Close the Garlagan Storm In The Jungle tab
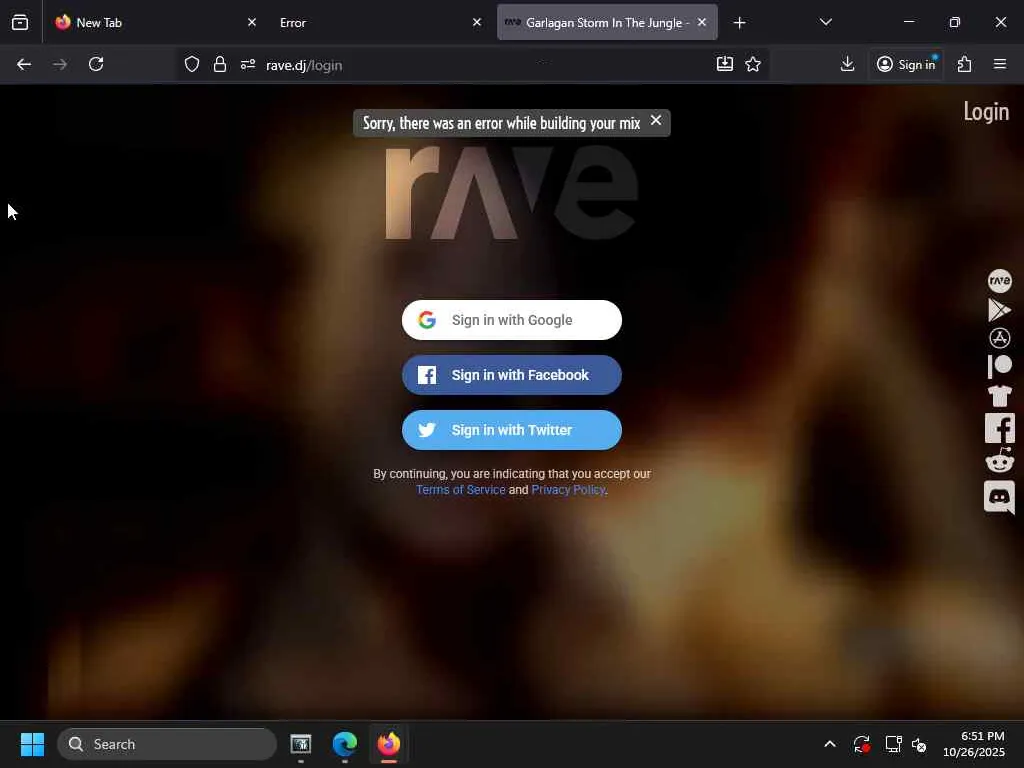This screenshot has height=768, width=1024. 702,22
